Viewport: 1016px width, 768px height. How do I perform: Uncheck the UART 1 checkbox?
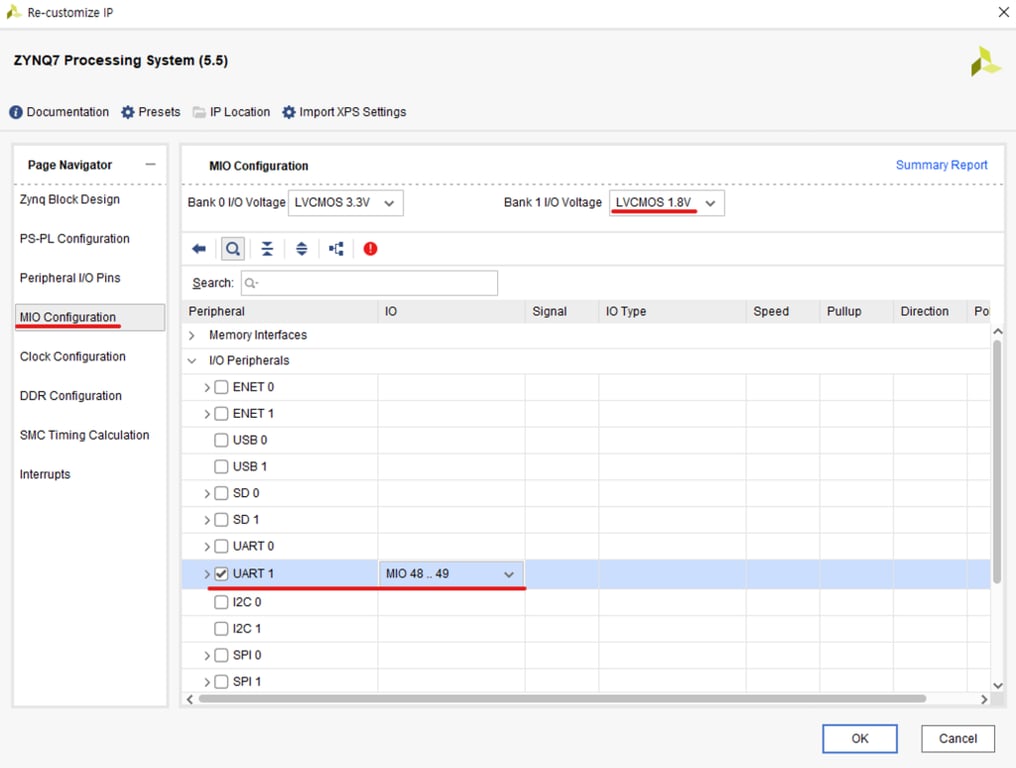click(221, 574)
